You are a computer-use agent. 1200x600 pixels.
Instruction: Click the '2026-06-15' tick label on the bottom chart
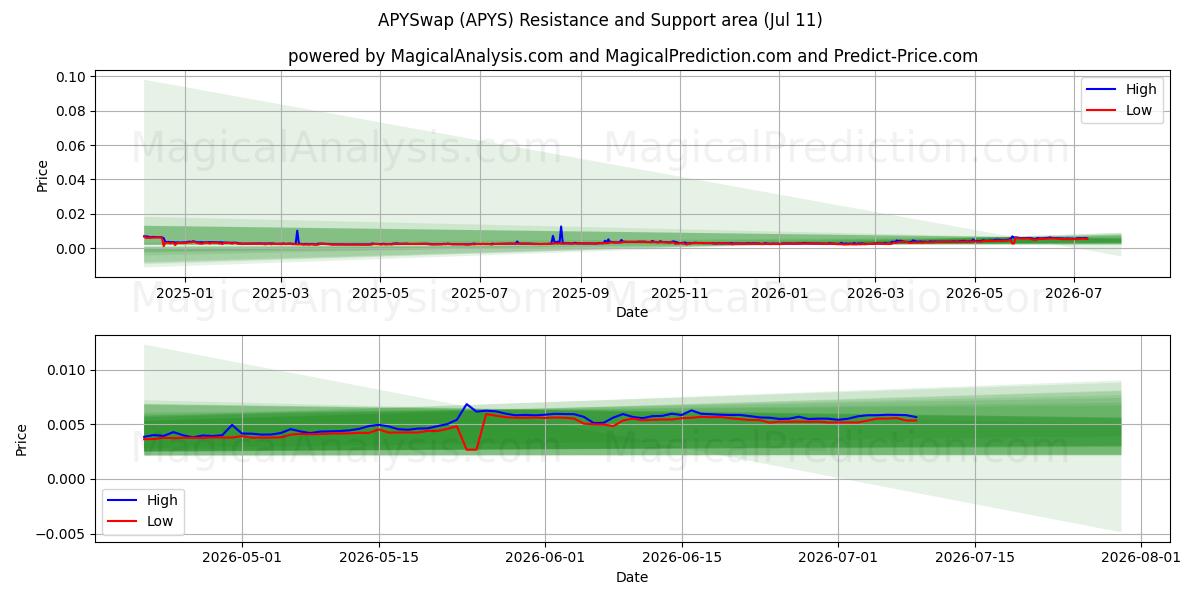click(x=683, y=558)
